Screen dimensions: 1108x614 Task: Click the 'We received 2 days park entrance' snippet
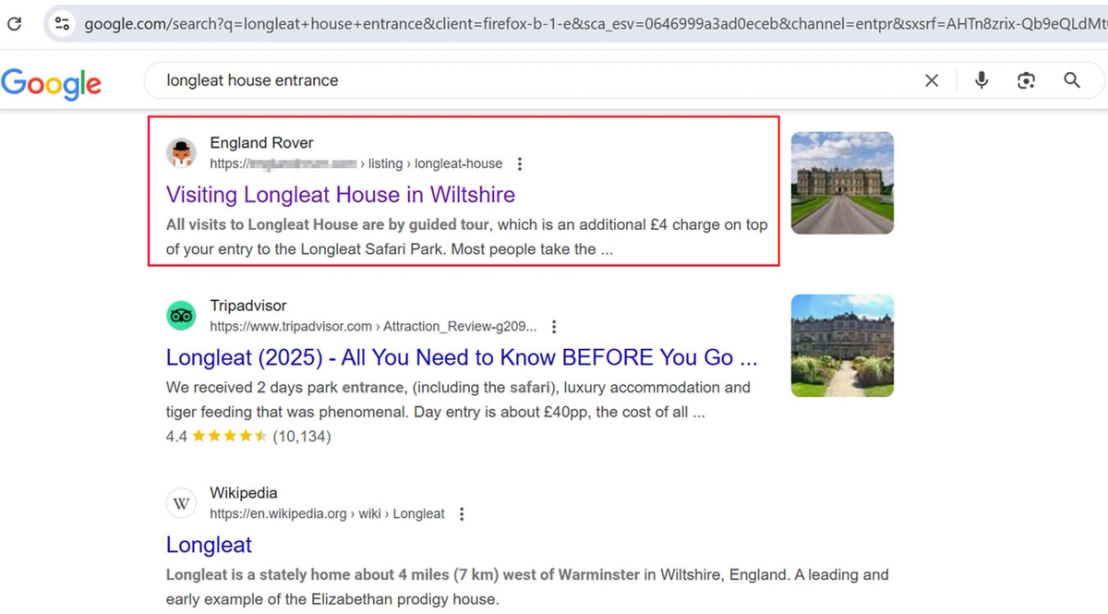tap(458, 399)
